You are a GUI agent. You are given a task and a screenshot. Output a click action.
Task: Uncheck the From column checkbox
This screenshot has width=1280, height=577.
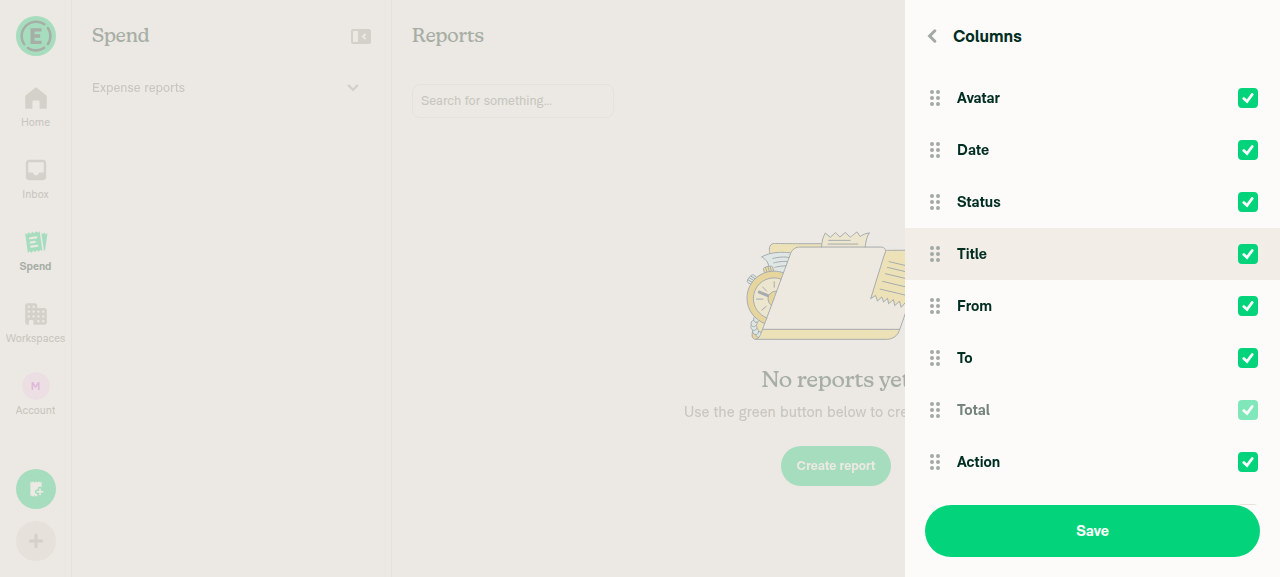pos(1248,306)
